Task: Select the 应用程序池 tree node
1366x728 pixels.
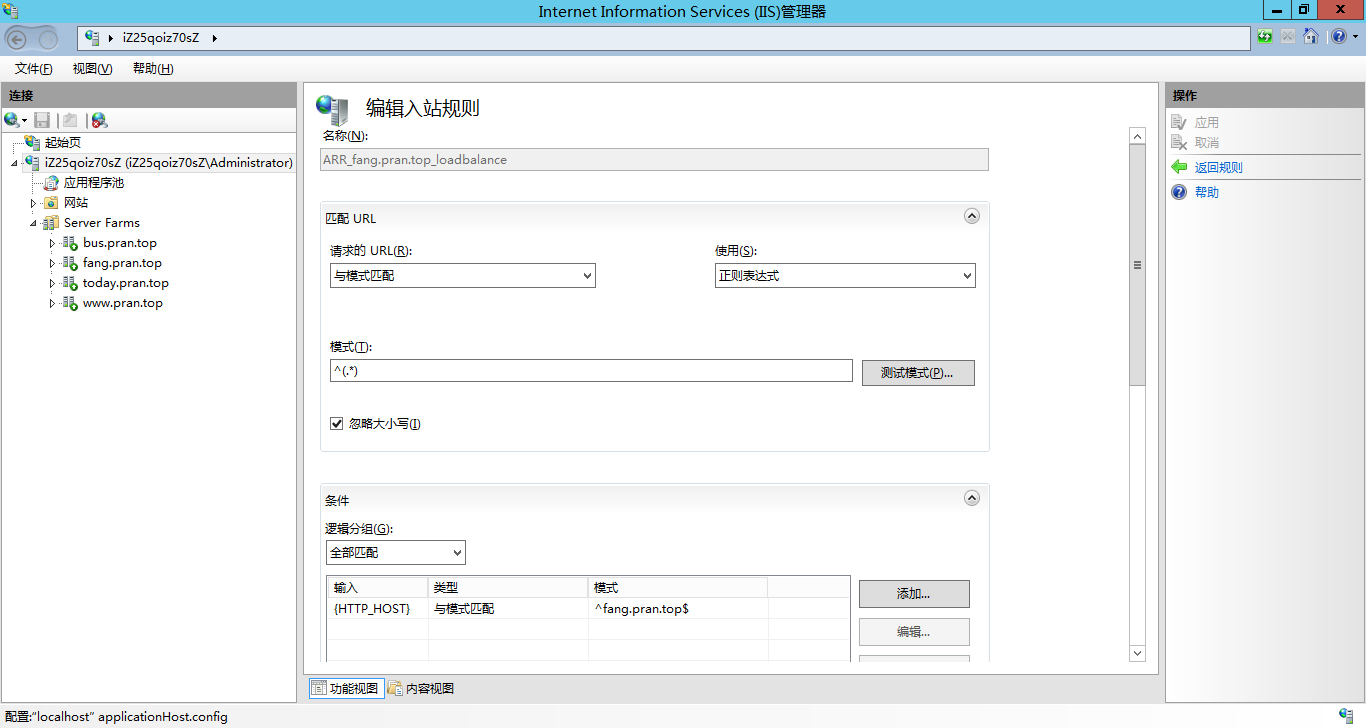Action: [93, 183]
